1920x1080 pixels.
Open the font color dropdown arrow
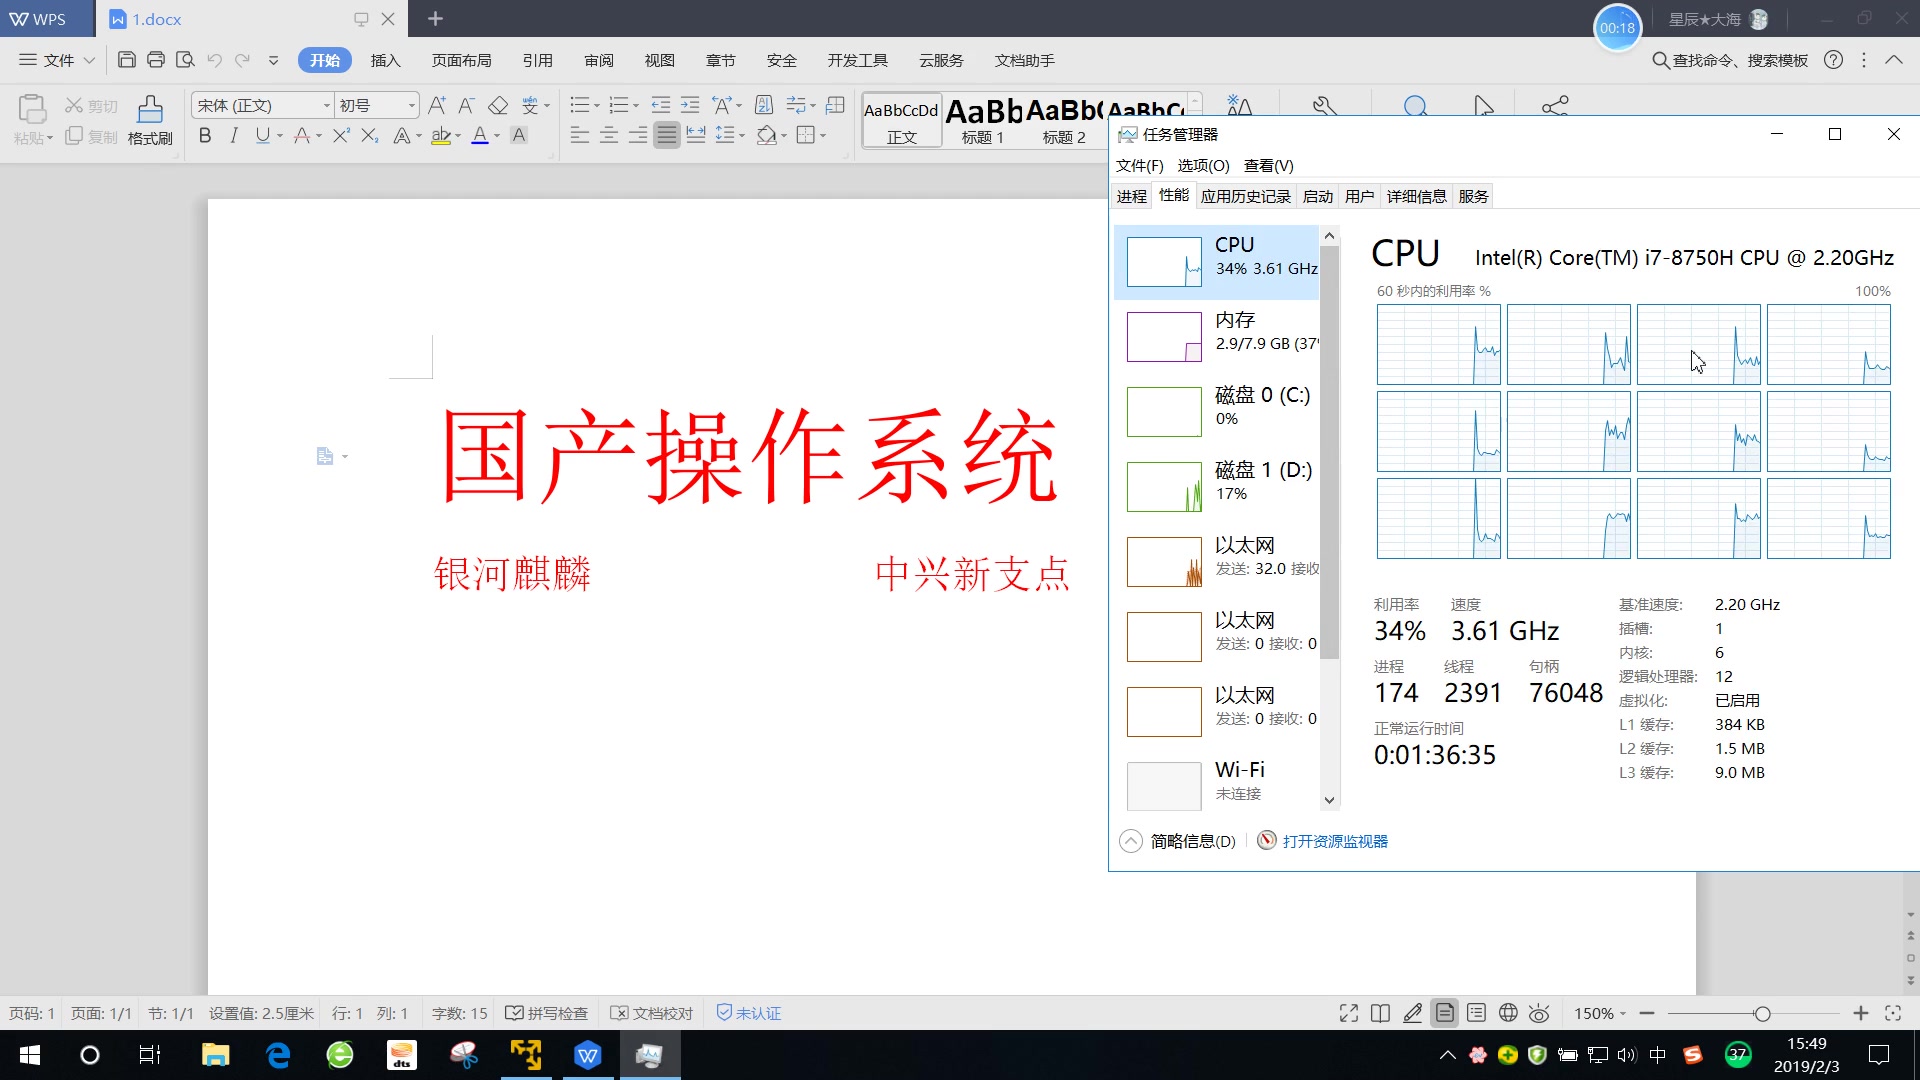click(497, 136)
